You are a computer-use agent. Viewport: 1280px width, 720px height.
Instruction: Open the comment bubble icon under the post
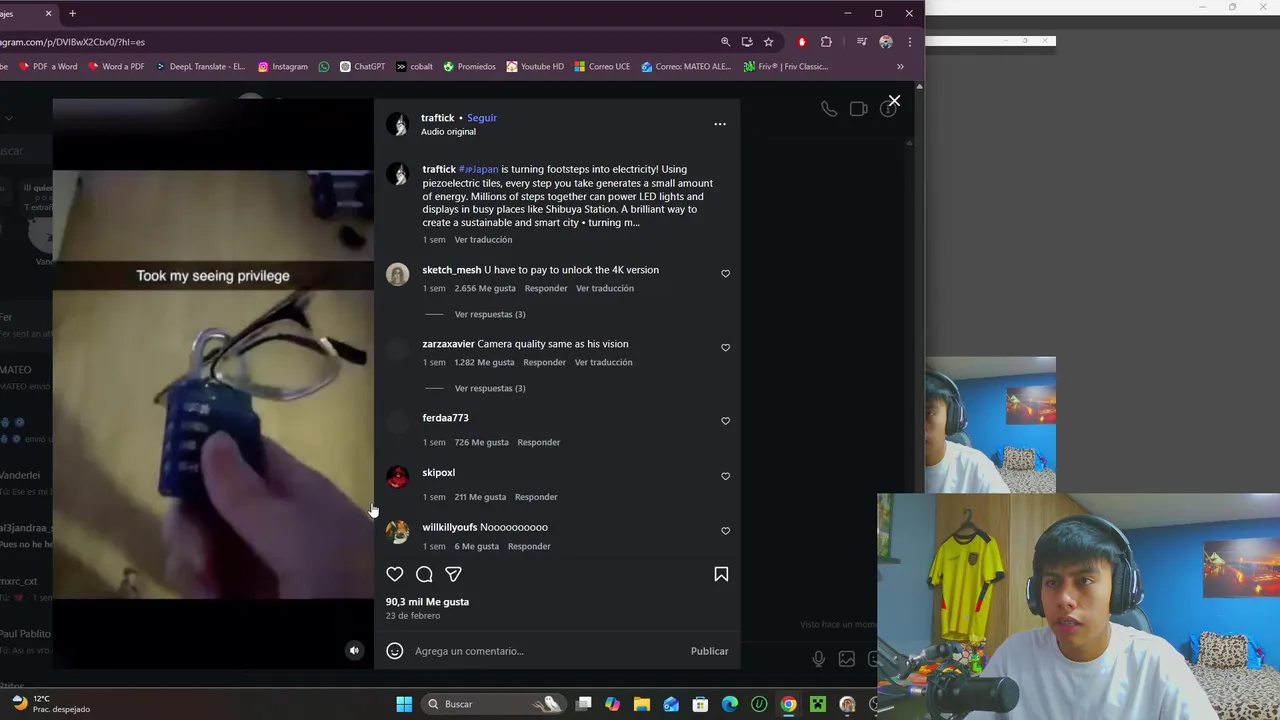pyautogui.click(x=424, y=574)
